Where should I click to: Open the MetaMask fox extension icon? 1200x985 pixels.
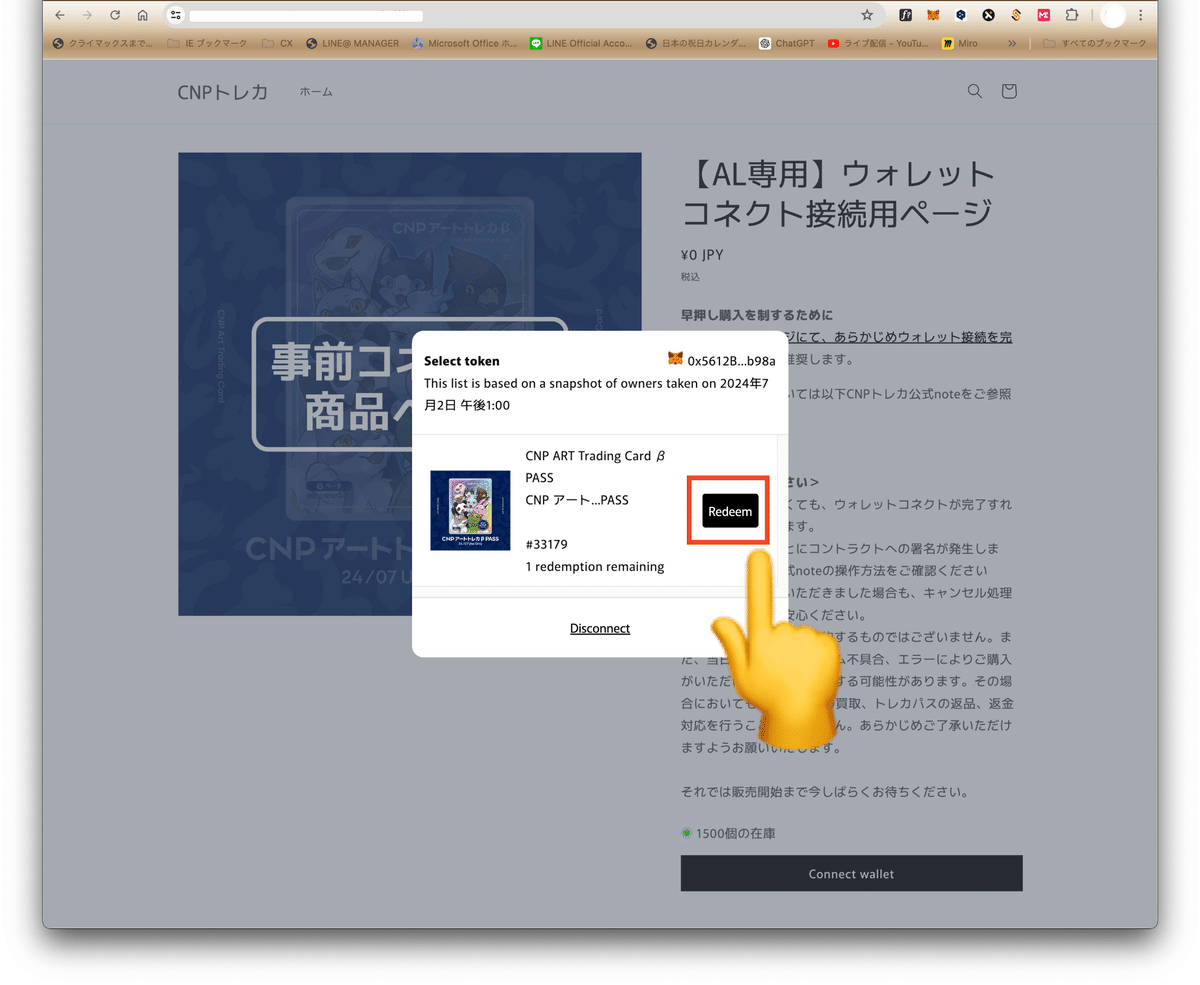coord(933,15)
